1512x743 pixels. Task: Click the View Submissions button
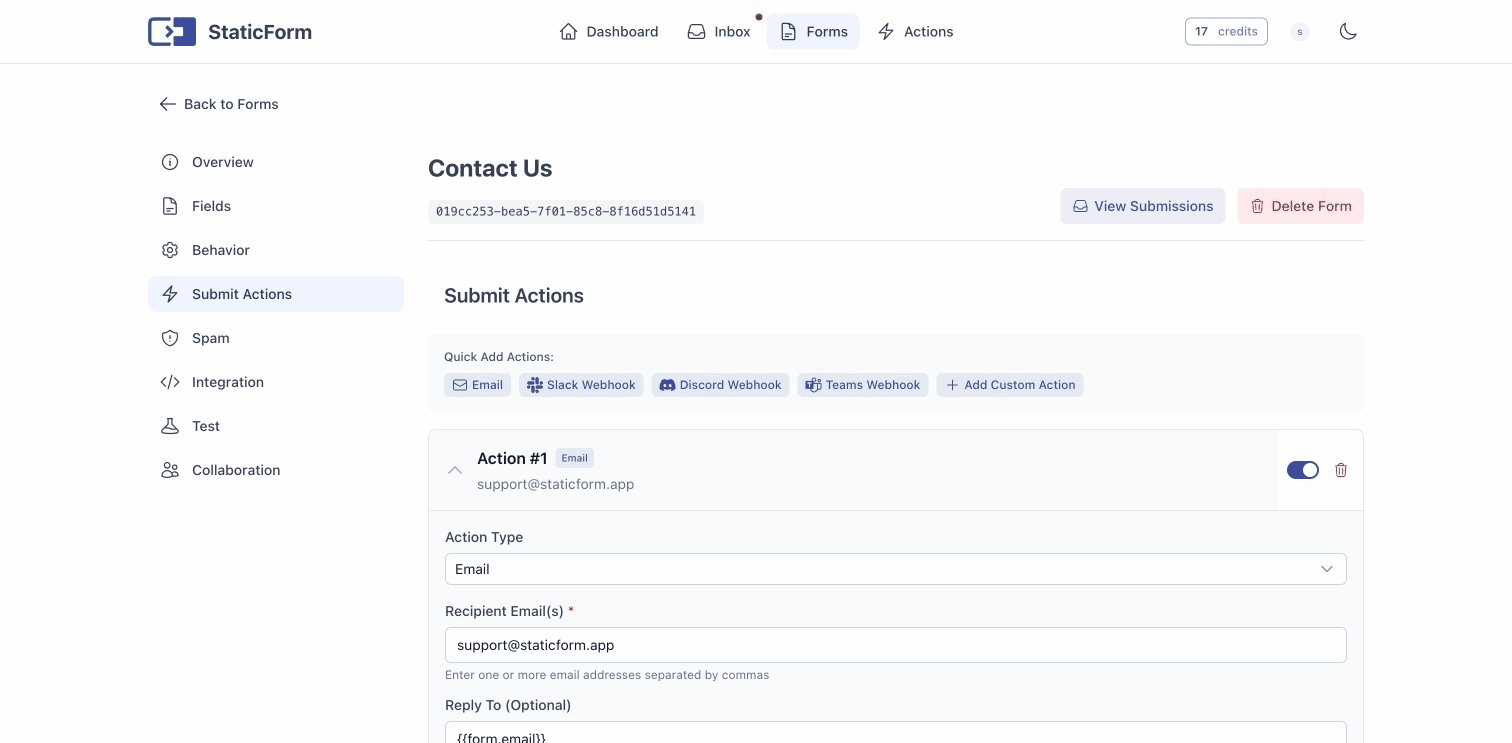point(1142,206)
